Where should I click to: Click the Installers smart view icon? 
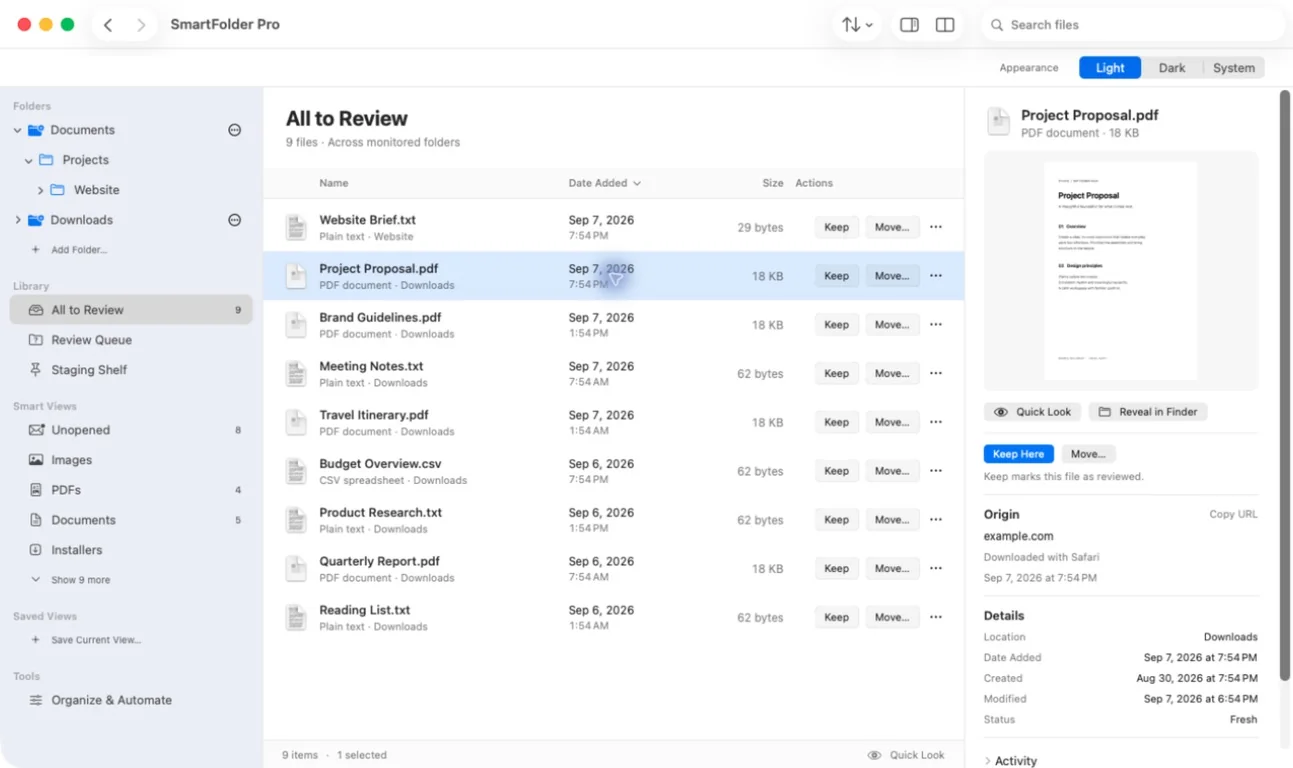36,550
